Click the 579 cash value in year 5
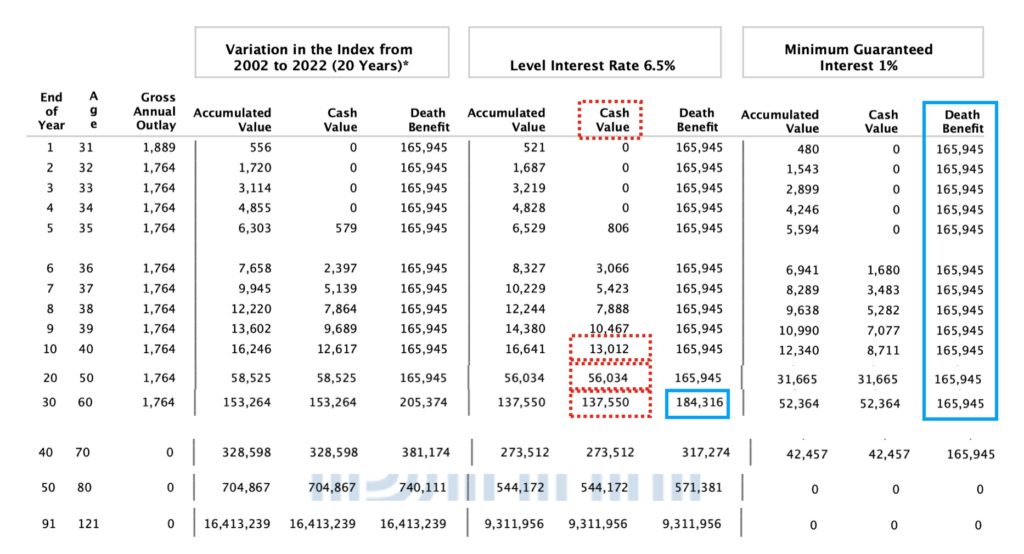 pos(345,229)
